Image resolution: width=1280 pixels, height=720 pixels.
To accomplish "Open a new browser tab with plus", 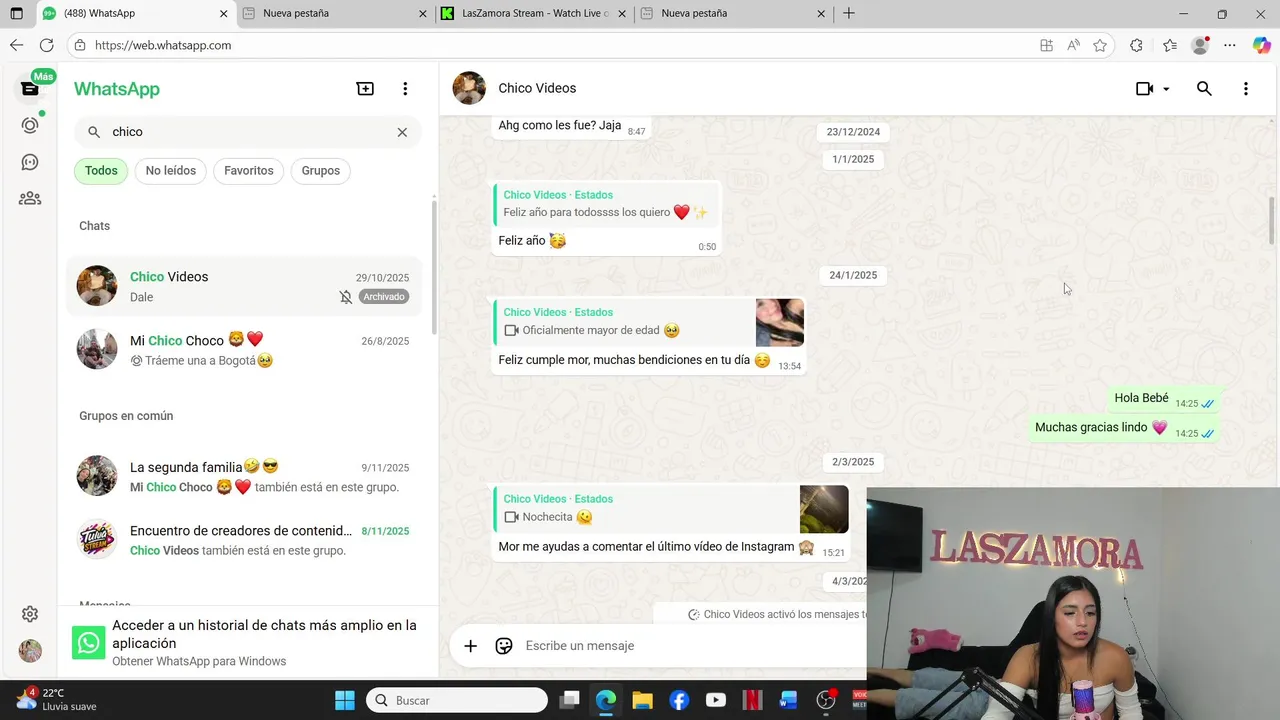I will click(849, 13).
